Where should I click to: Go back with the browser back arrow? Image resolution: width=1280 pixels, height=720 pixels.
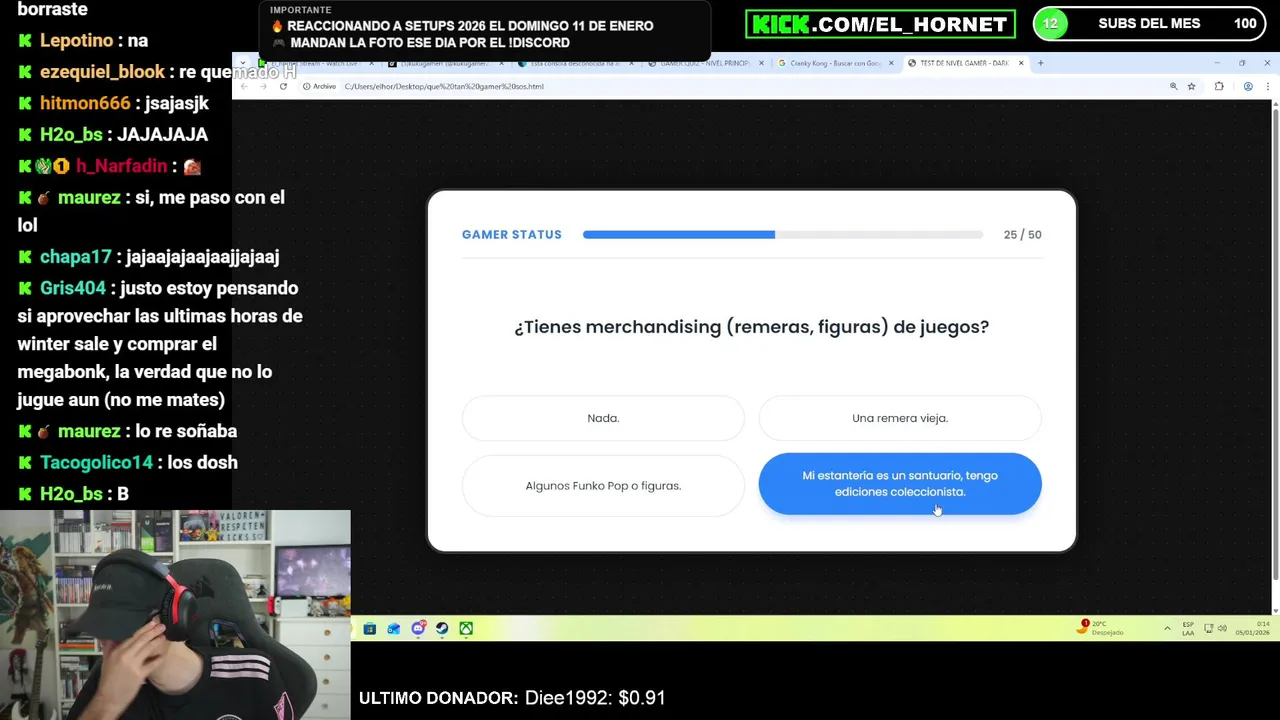pos(244,87)
